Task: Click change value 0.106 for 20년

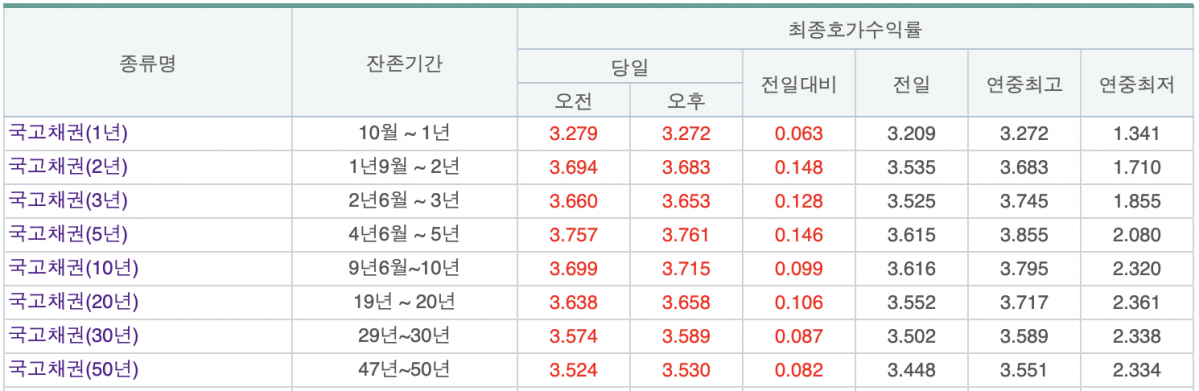Action: click(799, 302)
